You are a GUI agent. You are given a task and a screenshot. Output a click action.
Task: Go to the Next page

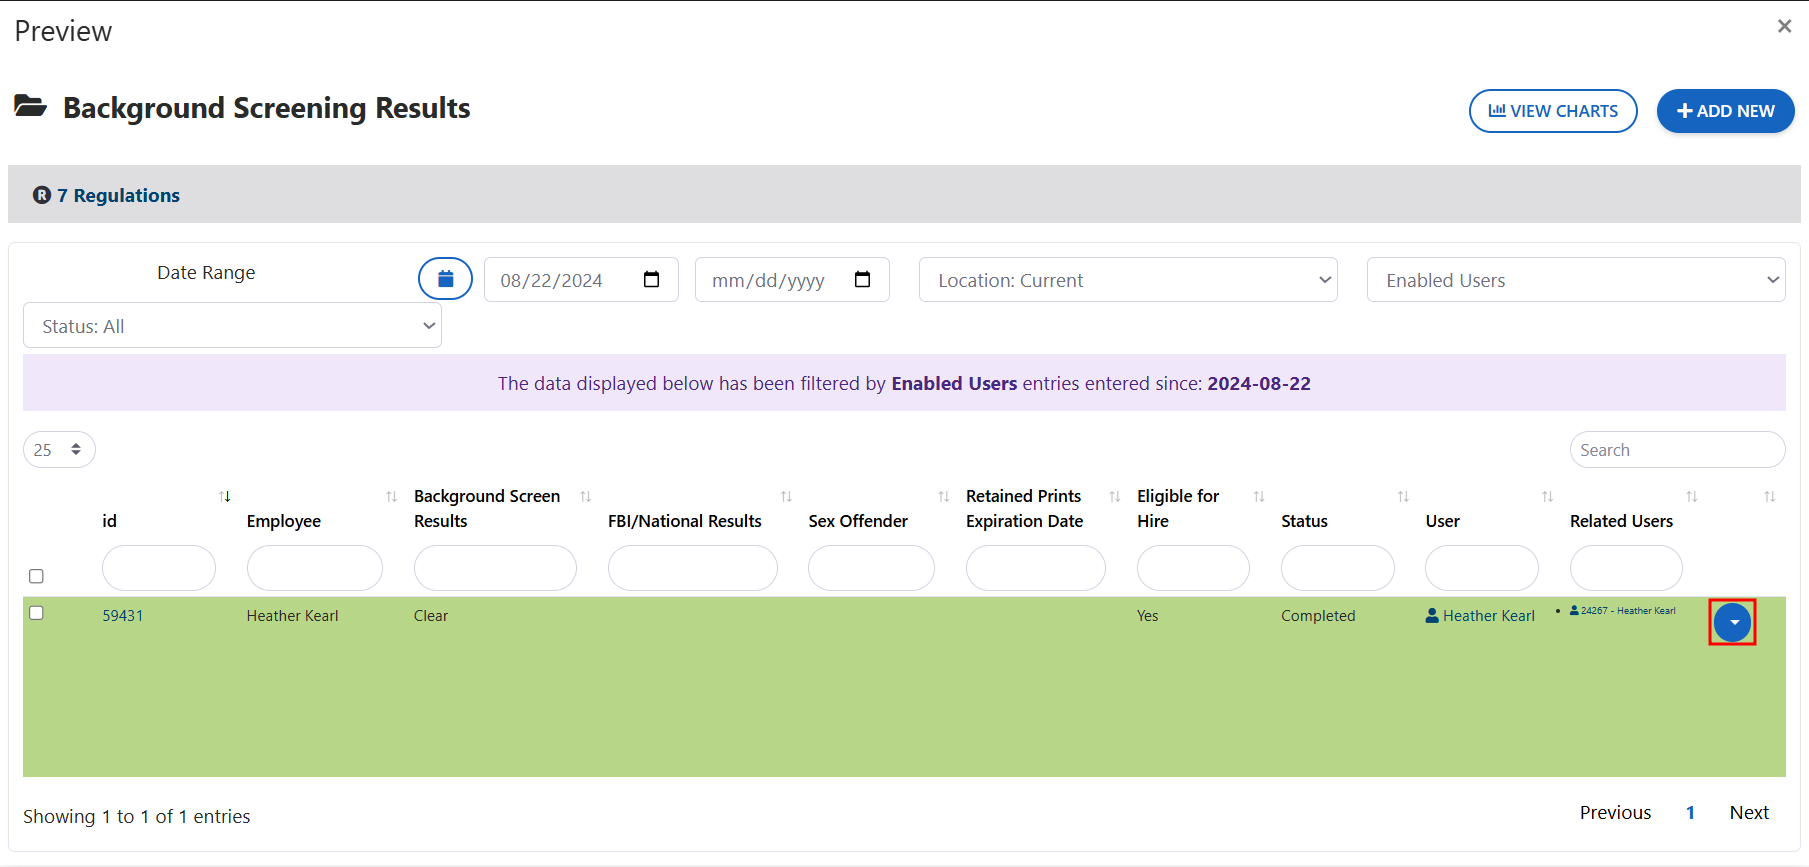click(x=1748, y=813)
